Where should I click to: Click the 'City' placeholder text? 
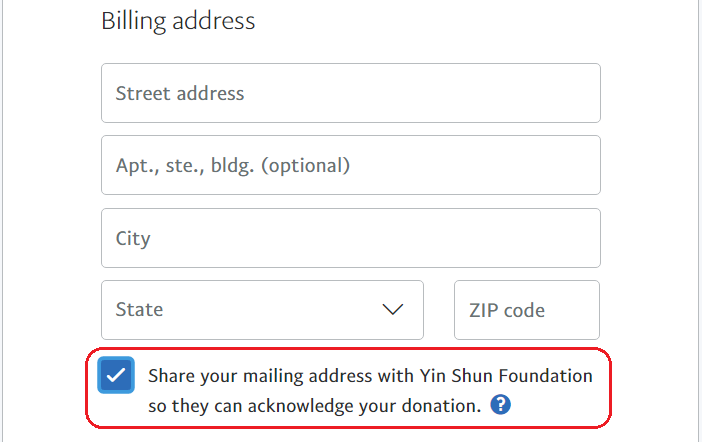(x=133, y=239)
